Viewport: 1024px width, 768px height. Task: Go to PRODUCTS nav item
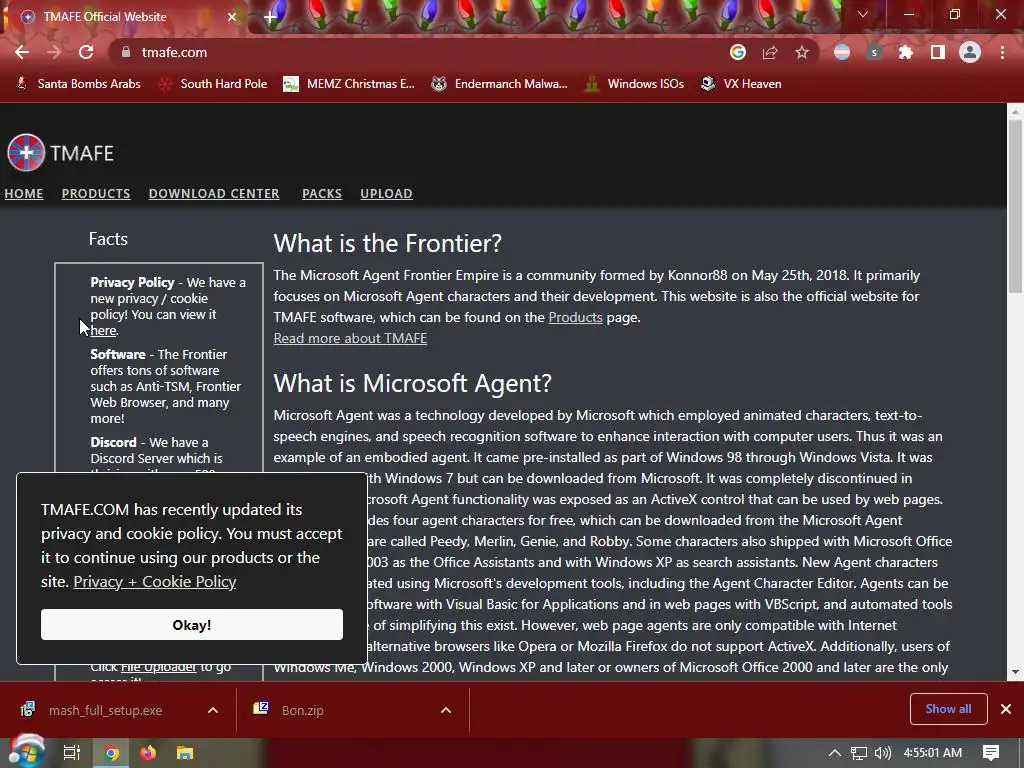(x=96, y=194)
